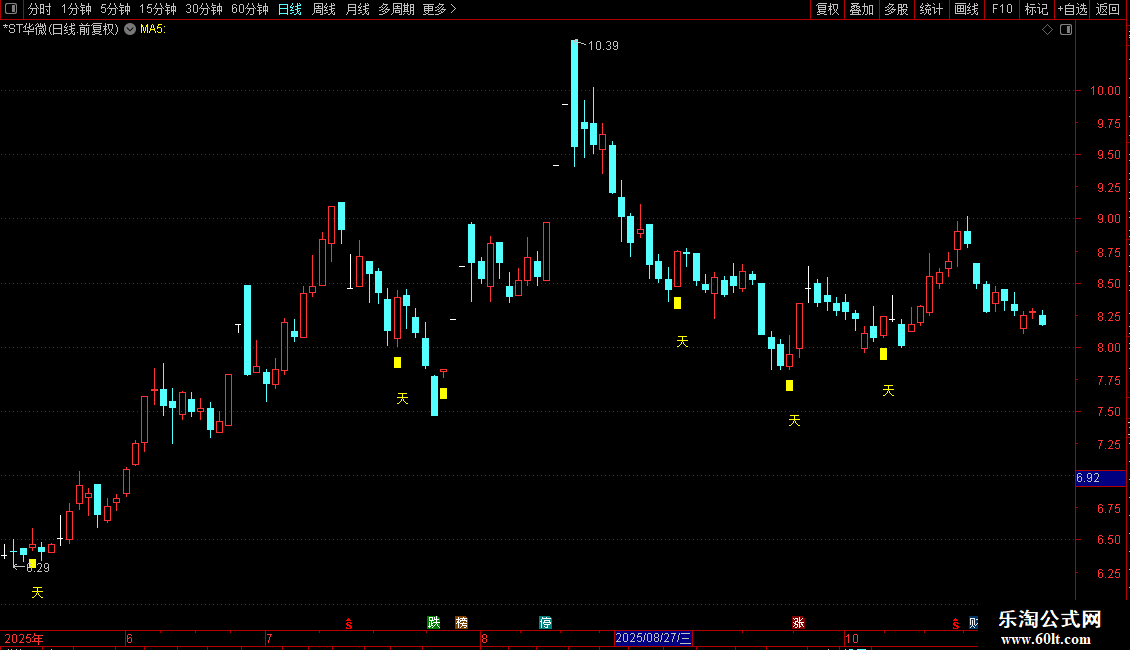
Task: Click the 6.92 cursor price box
Action: (x=1100, y=478)
